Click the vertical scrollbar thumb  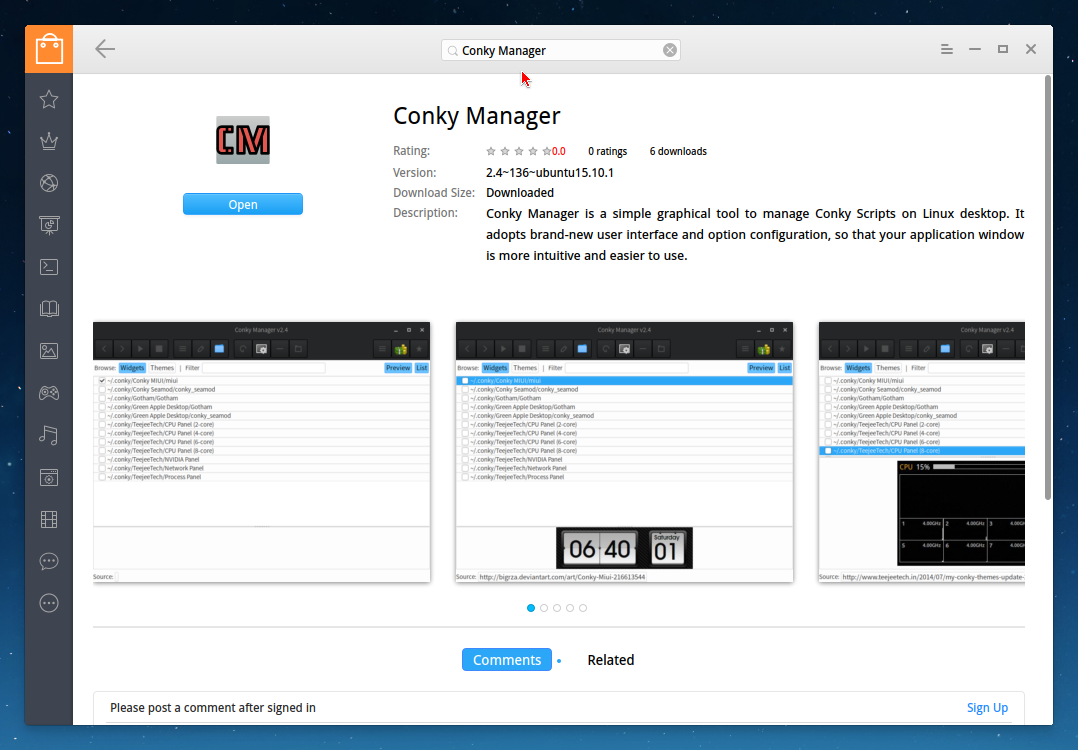coord(1048,287)
